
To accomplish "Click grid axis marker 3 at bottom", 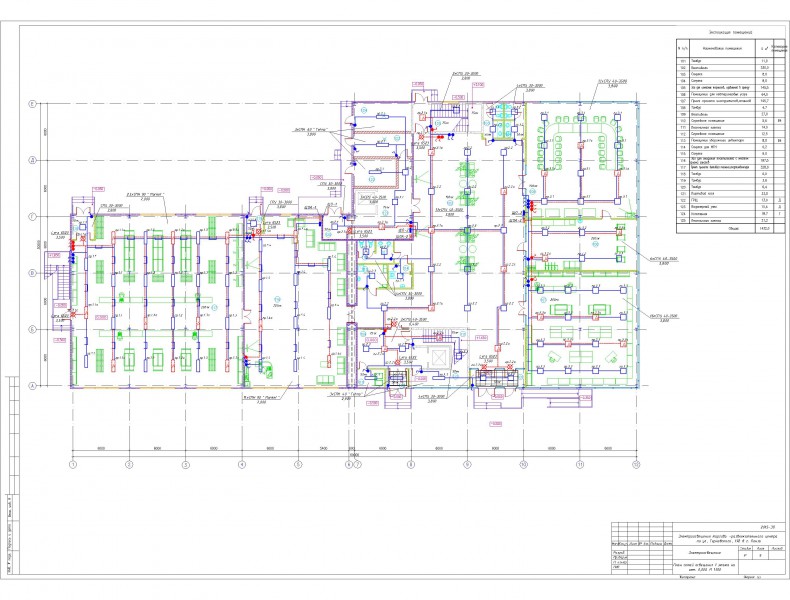I will [186, 464].
